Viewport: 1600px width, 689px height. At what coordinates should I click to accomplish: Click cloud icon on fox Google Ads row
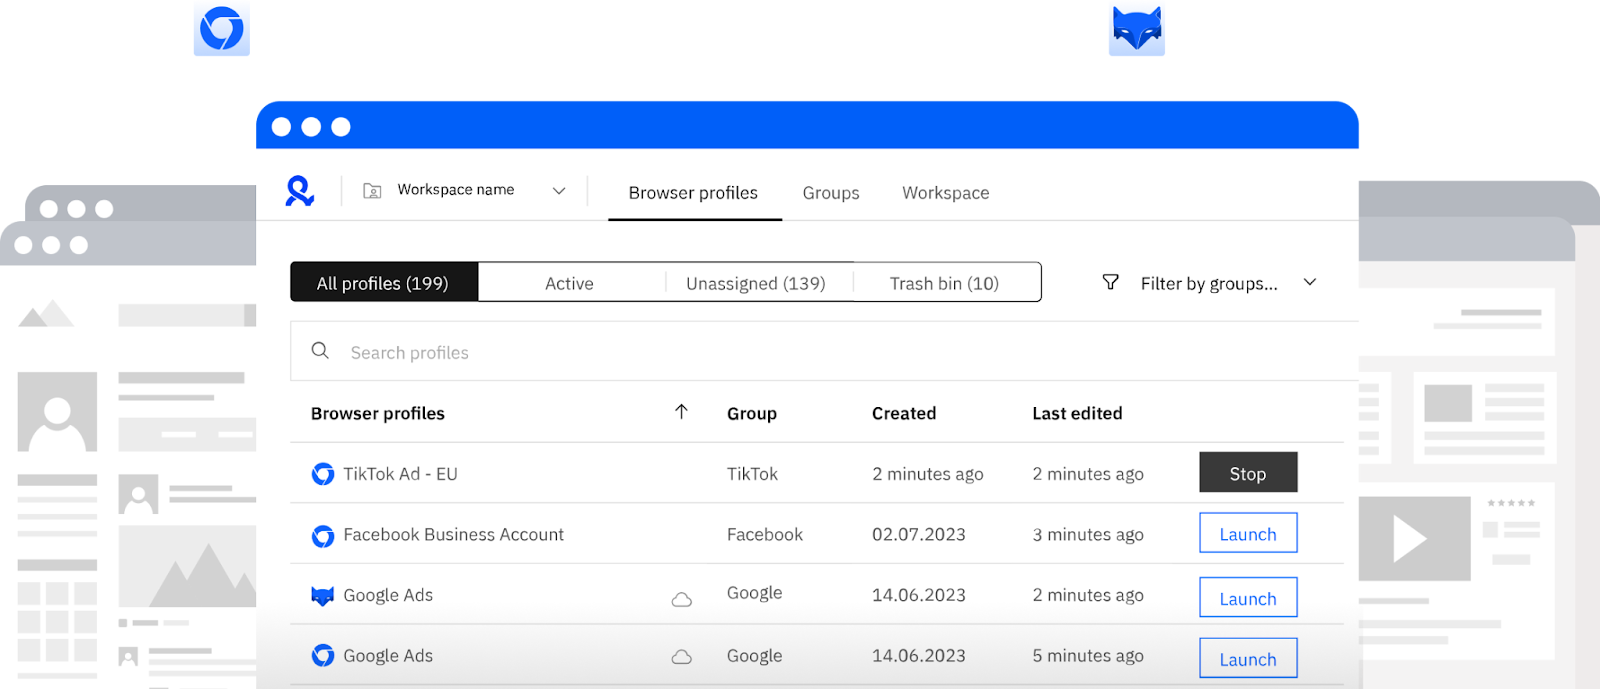point(682,600)
